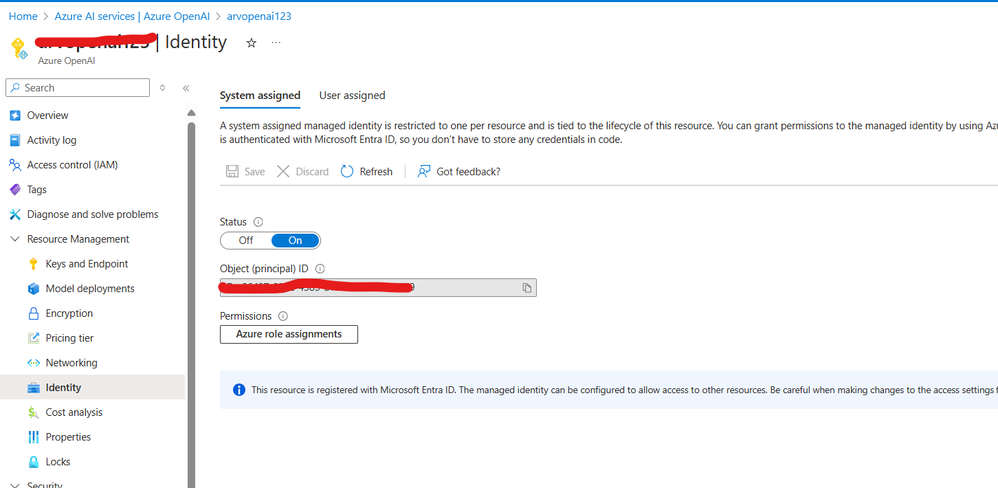The image size is (998, 488).
Task: Open Diagnose and solve problems item
Action: tap(92, 214)
